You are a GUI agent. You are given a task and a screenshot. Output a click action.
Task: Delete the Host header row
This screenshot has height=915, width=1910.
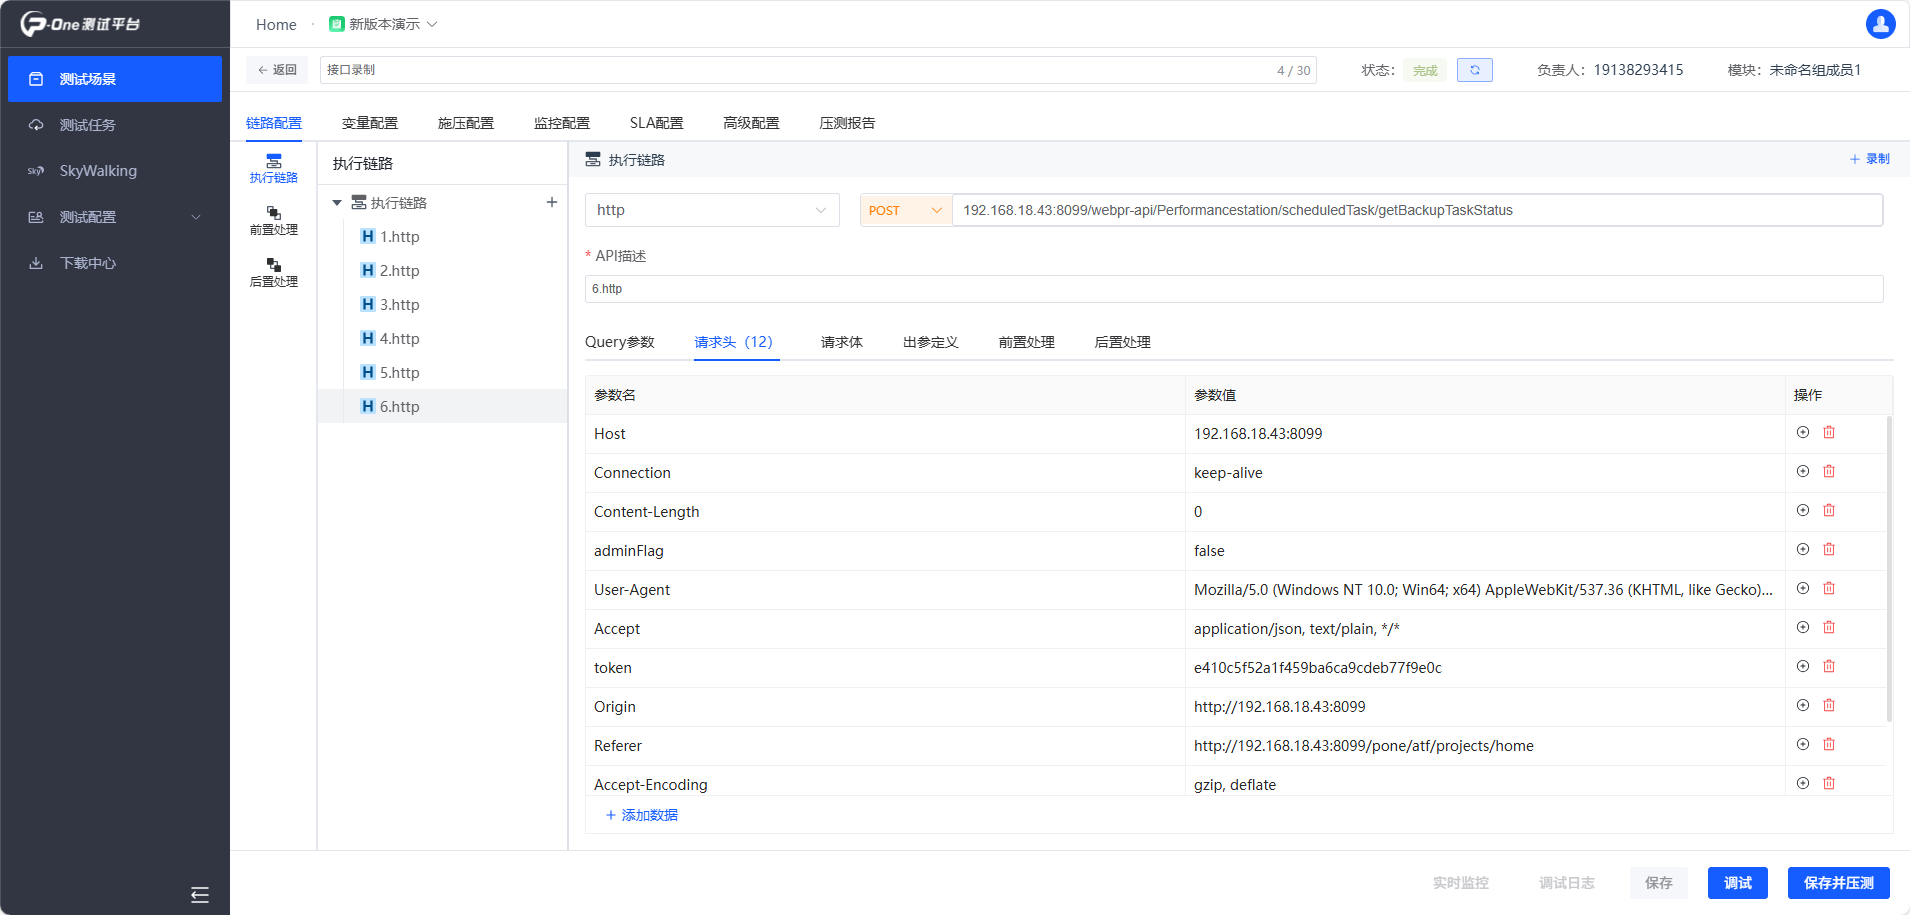(x=1829, y=432)
